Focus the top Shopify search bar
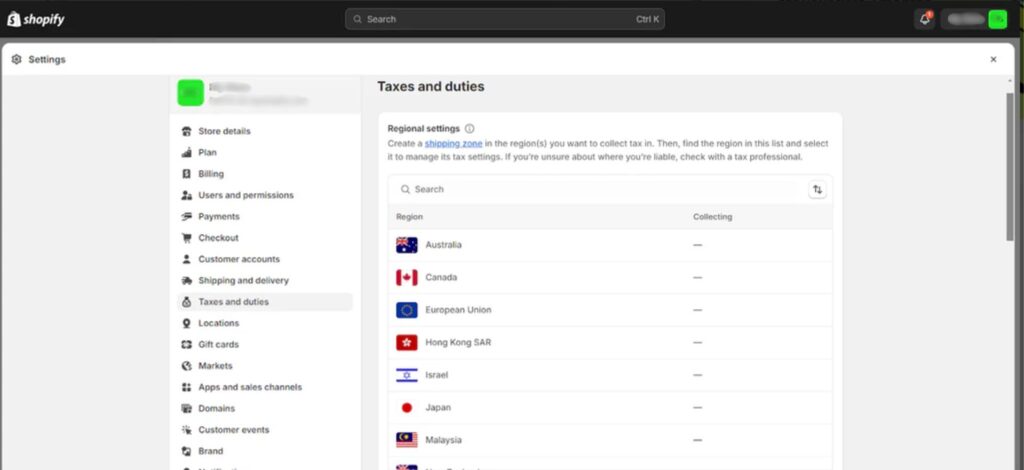 click(504, 19)
